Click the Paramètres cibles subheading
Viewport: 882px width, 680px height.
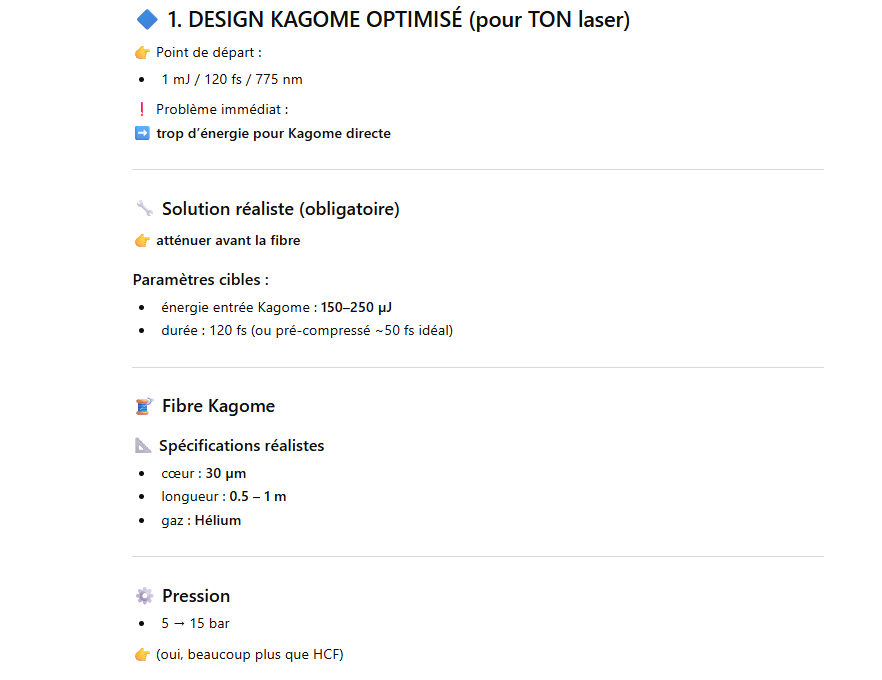click(201, 280)
